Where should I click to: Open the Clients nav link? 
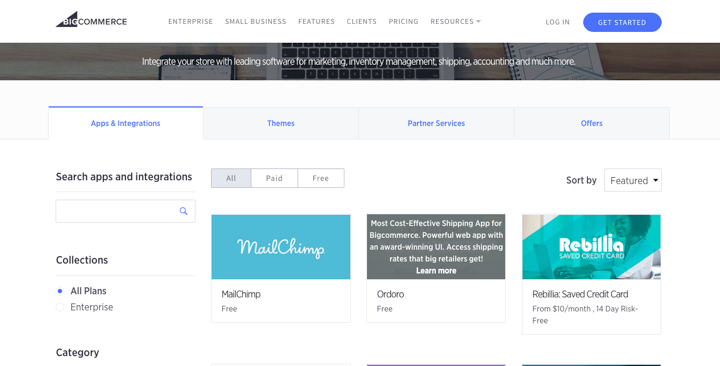click(x=361, y=22)
